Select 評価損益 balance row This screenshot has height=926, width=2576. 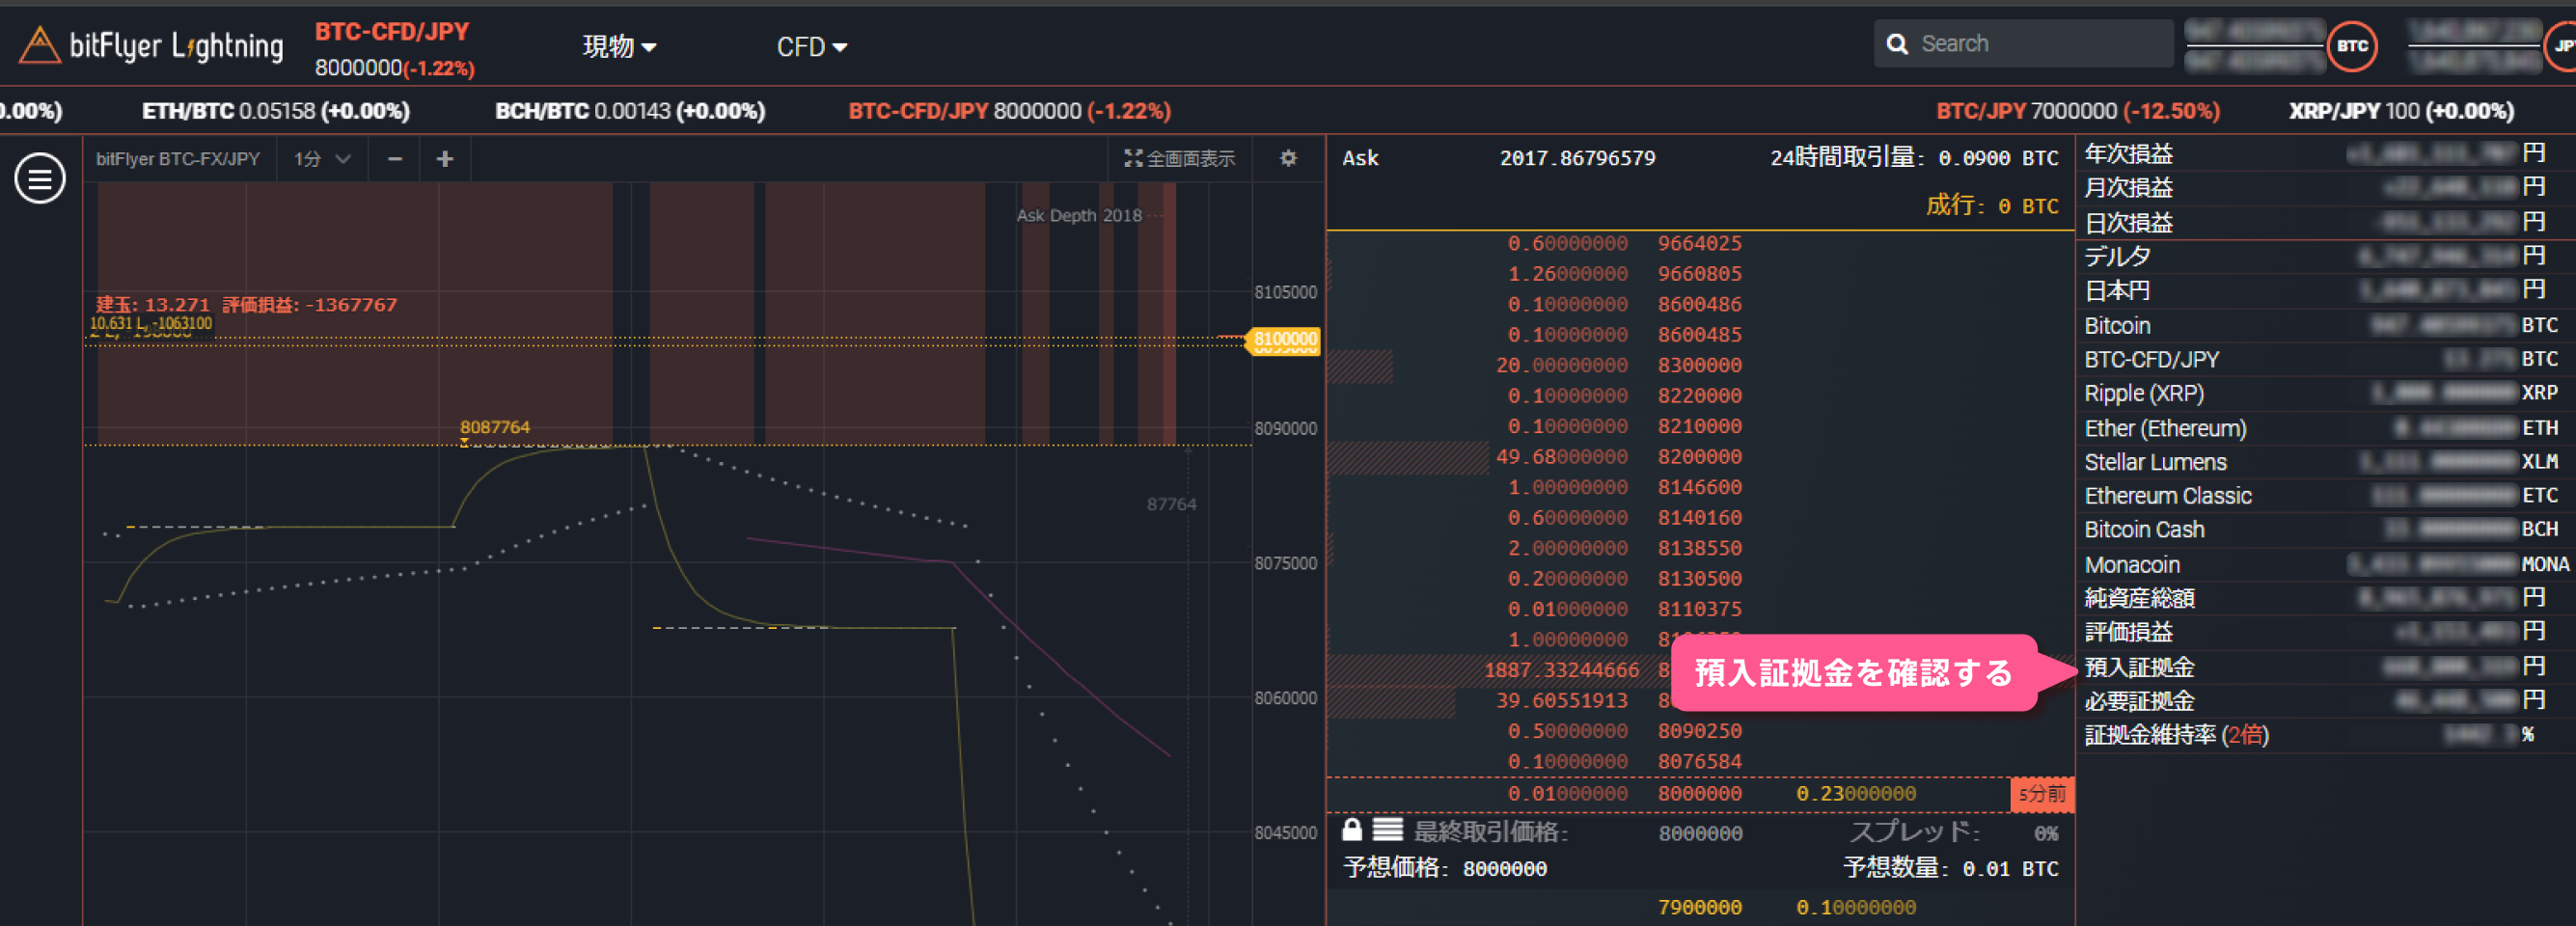click(2325, 632)
